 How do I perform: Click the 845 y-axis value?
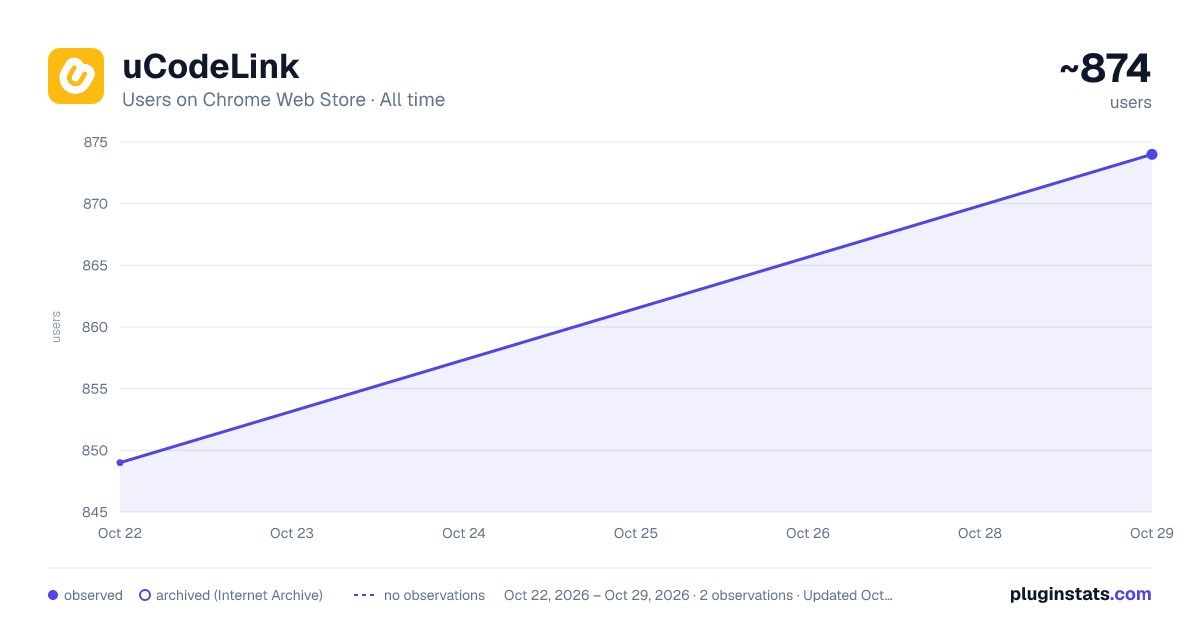pos(95,512)
